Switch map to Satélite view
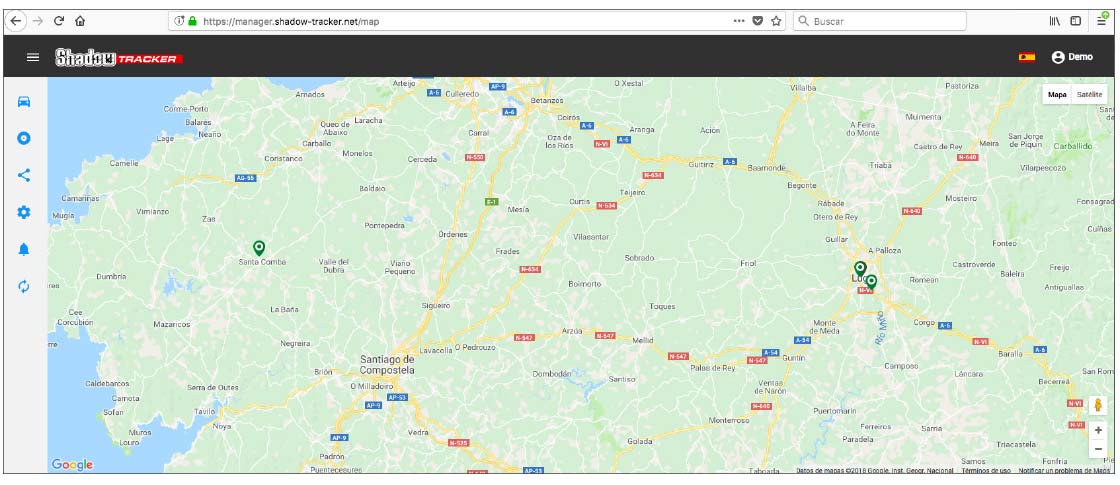1120x485 pixels. 1089,94
